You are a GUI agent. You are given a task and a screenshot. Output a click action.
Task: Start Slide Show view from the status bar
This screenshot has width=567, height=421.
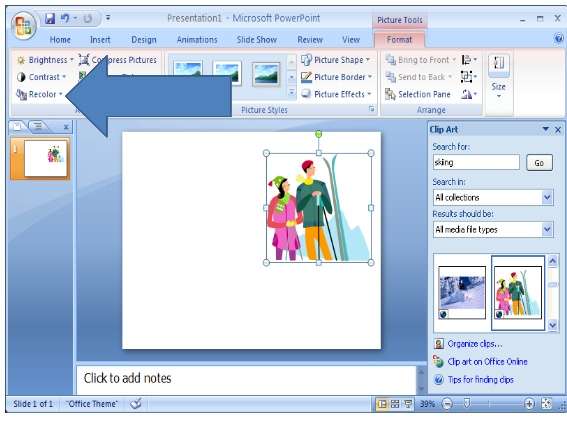pos(408,404)
